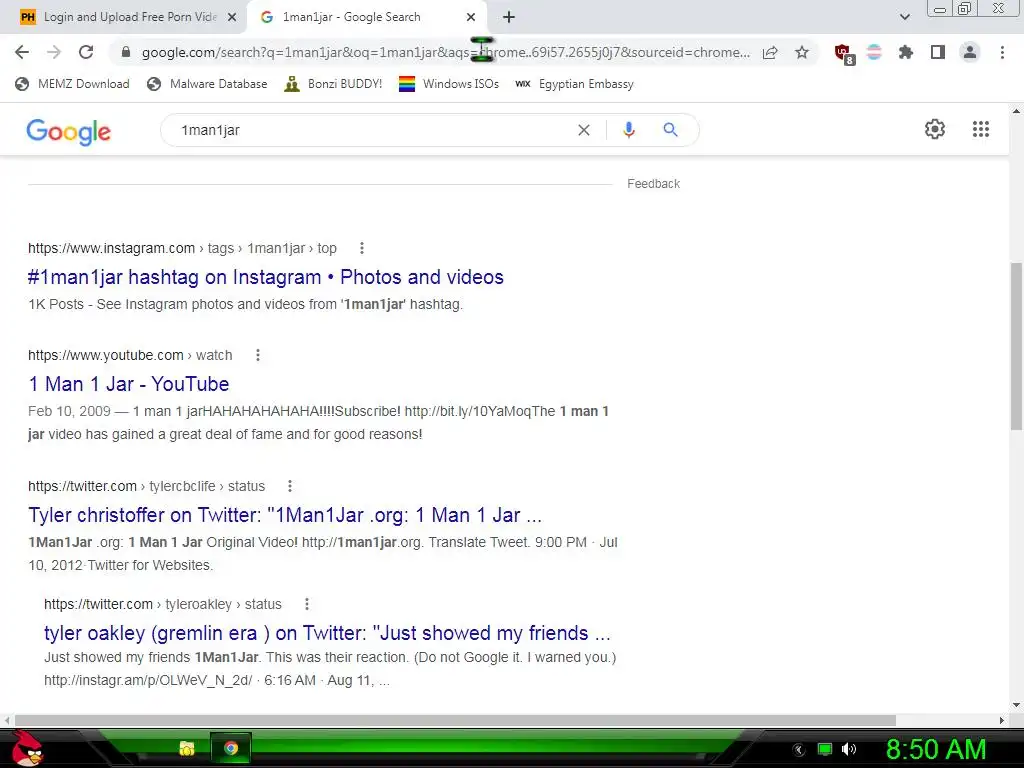
Task: Open the Tyler christoffer on Twitter result
Action: (285, 515)
